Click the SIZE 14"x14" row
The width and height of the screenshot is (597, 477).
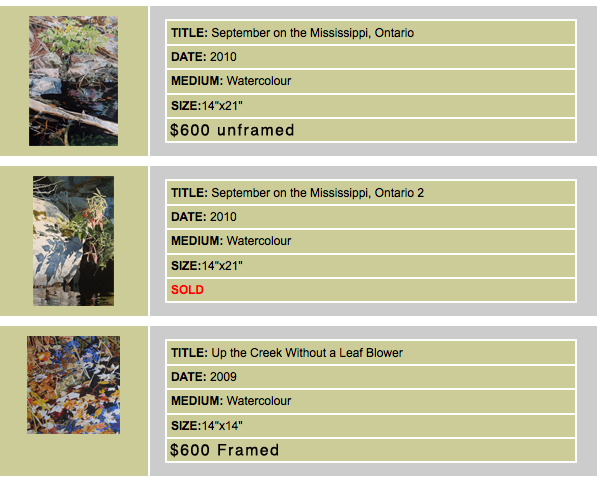coord(371,426)
